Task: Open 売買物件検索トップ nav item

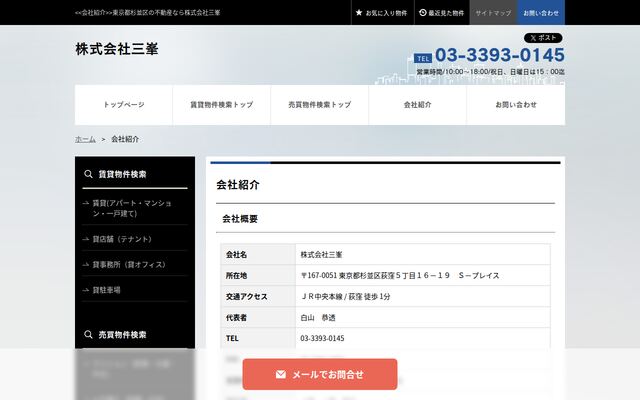Action: [320, 105]
